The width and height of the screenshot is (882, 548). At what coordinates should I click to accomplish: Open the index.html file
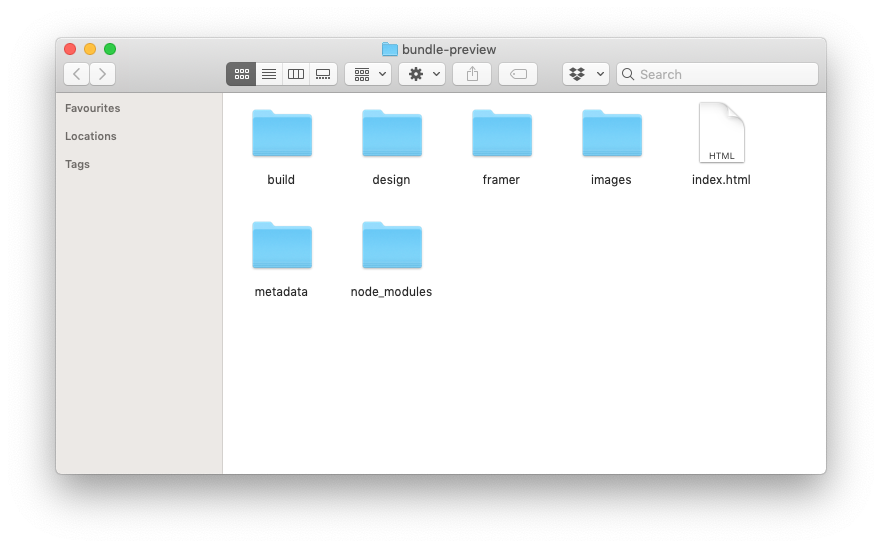pyautogui.click(x=721, y=134)
